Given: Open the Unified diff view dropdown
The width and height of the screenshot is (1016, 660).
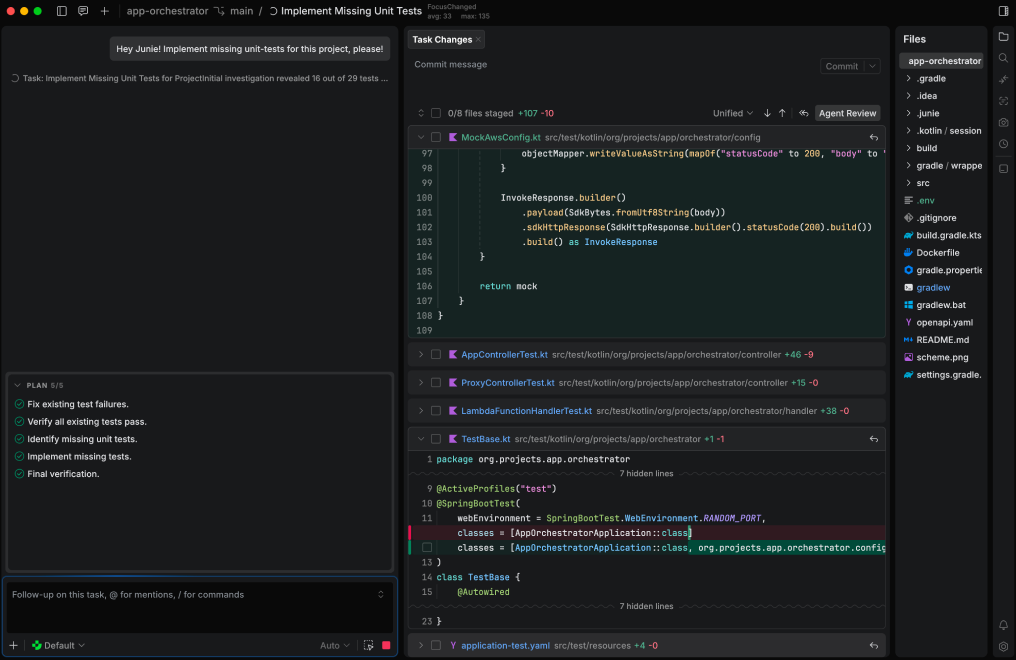Looking at the screenshot, I should pos(733,114).
